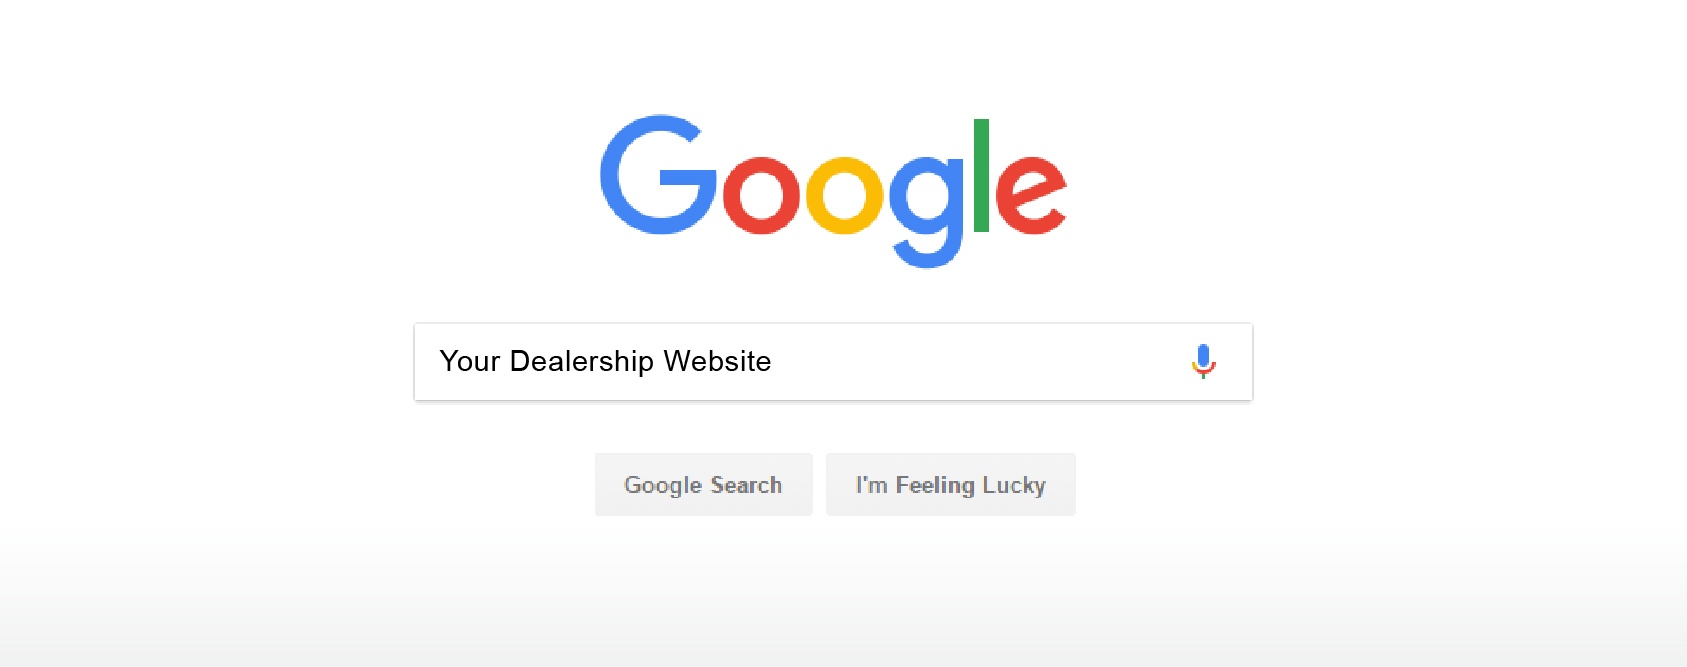Click the red first o in logo
The image size is (1687, 667).
761,195
